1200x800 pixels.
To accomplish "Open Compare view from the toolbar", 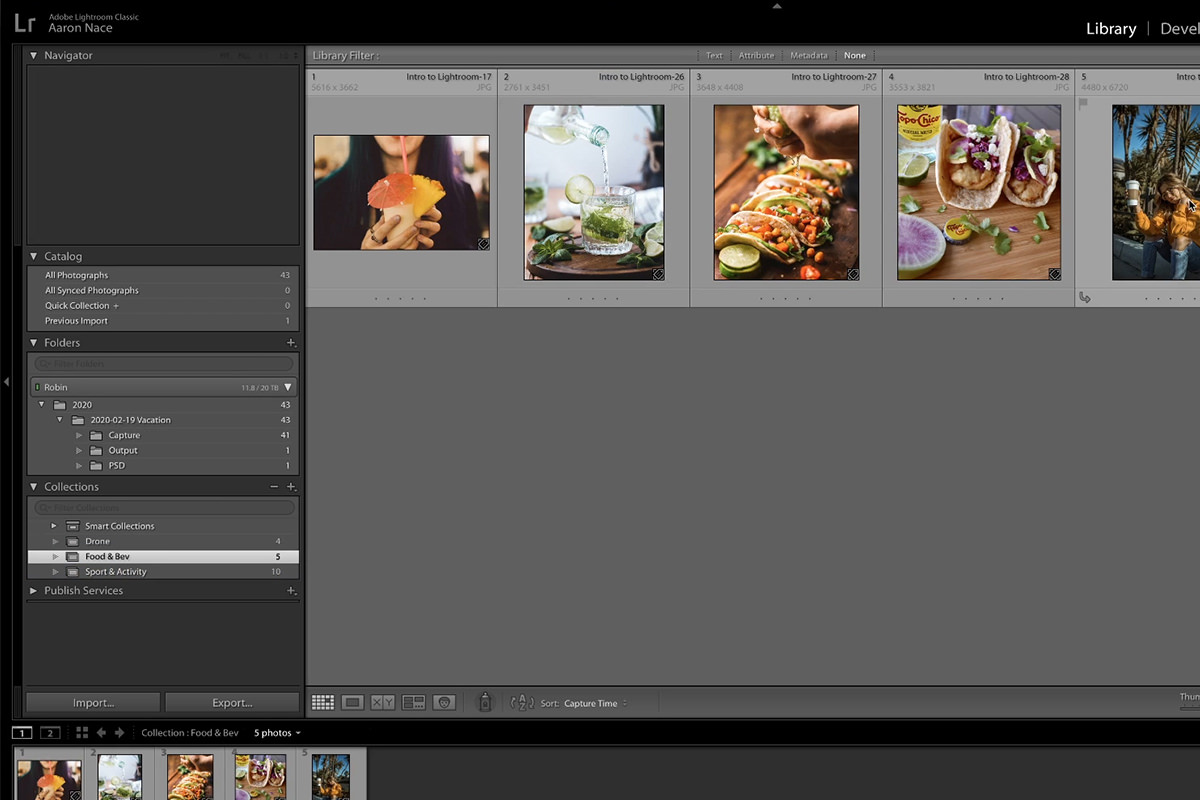I will coord(381,702).
